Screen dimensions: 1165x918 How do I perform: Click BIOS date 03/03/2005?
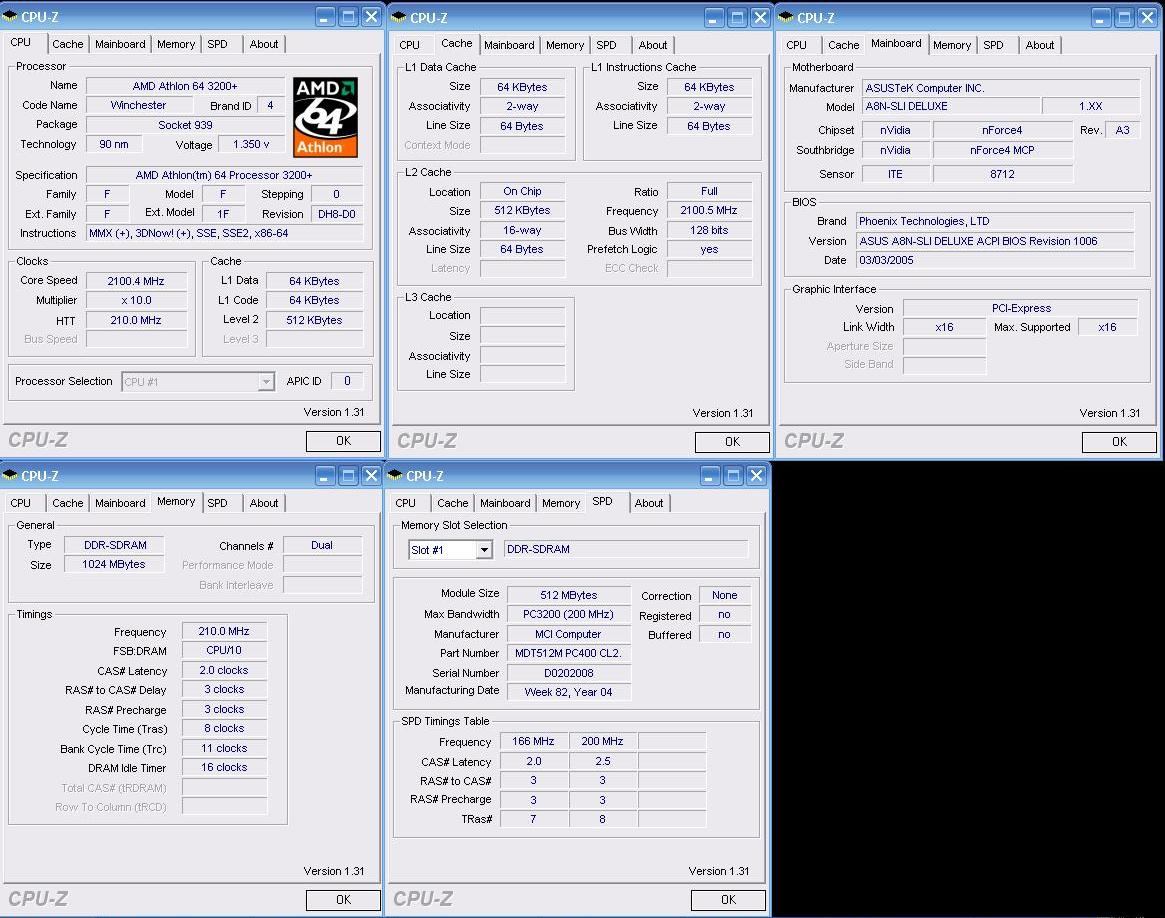(x=995, y=260)
